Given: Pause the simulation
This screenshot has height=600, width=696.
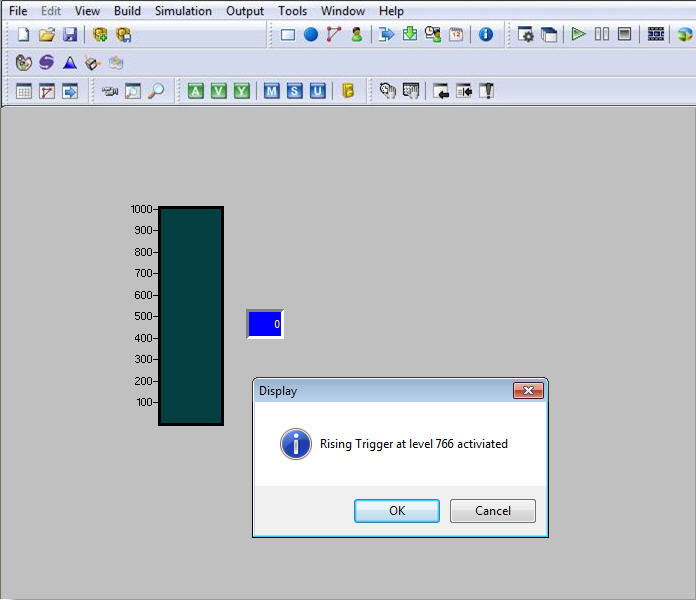Looking at the screenshot, I should [x=601, y=35].
